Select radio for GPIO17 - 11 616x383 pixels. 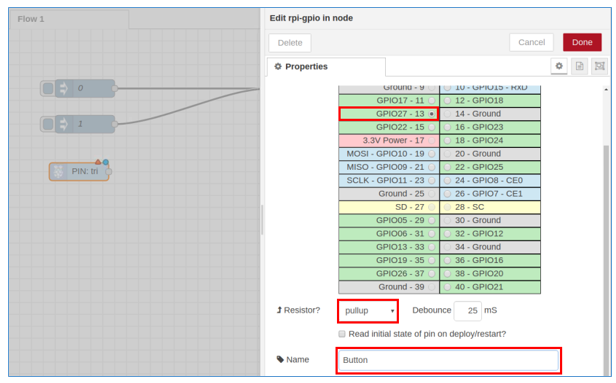(432, 101)
